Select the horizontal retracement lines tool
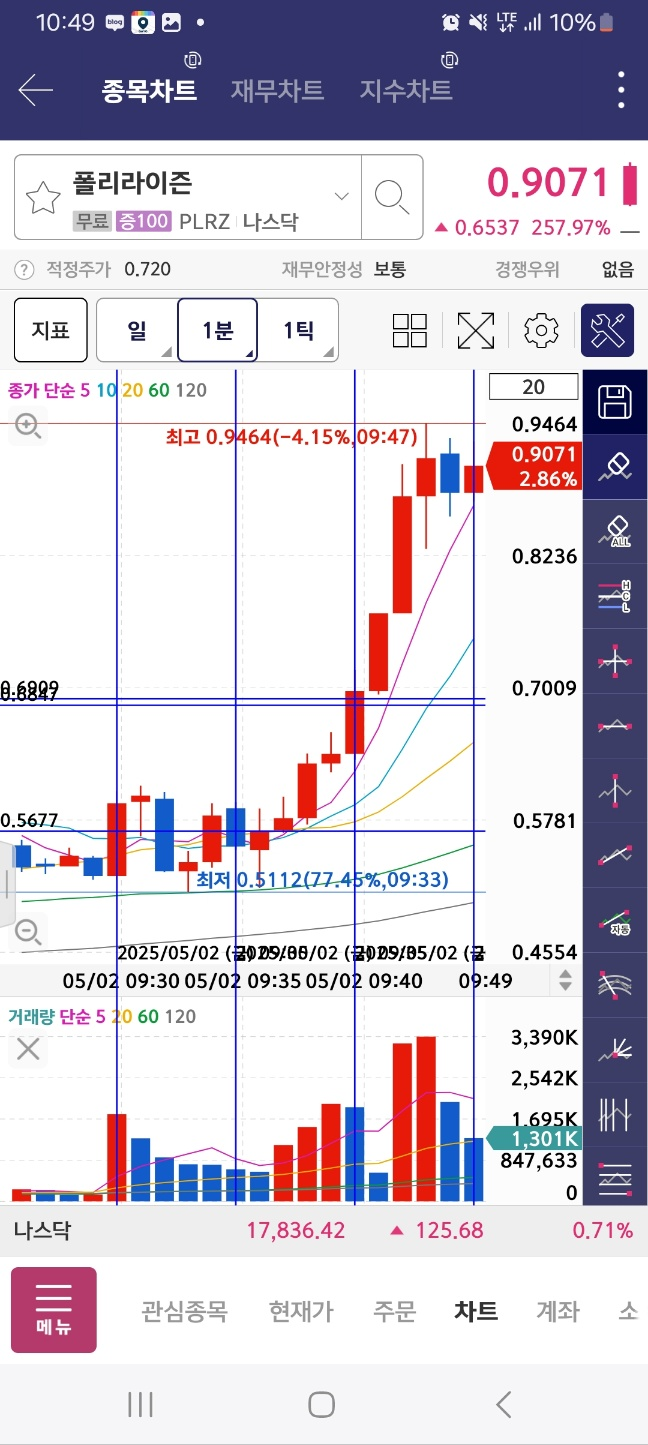This screenshot has width=648, height=1445. 615,1178
